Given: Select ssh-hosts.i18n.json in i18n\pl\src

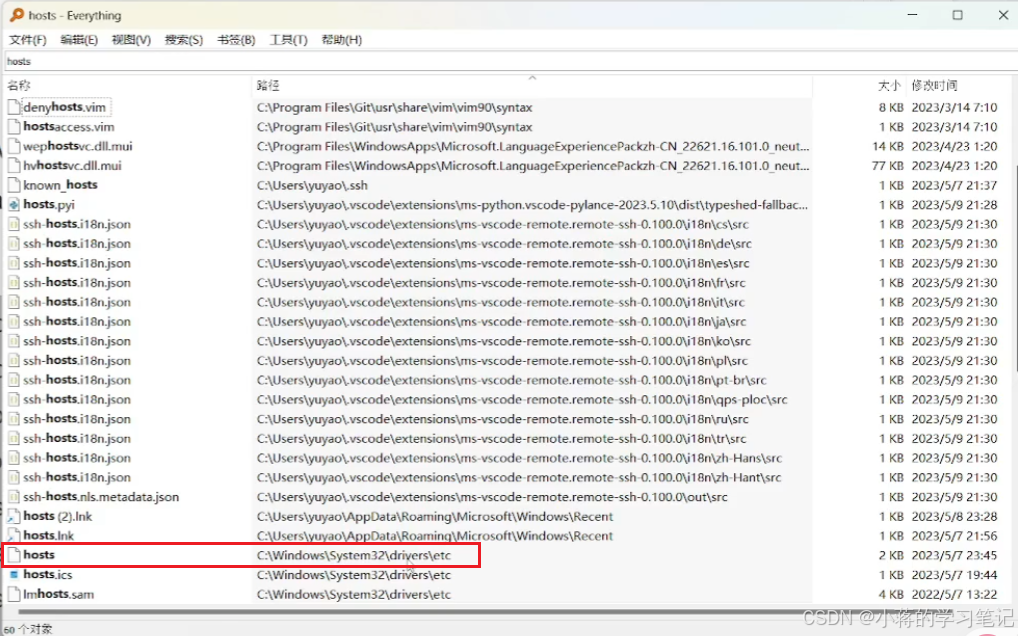Looking at the screenshot, I should click(77, 360).
